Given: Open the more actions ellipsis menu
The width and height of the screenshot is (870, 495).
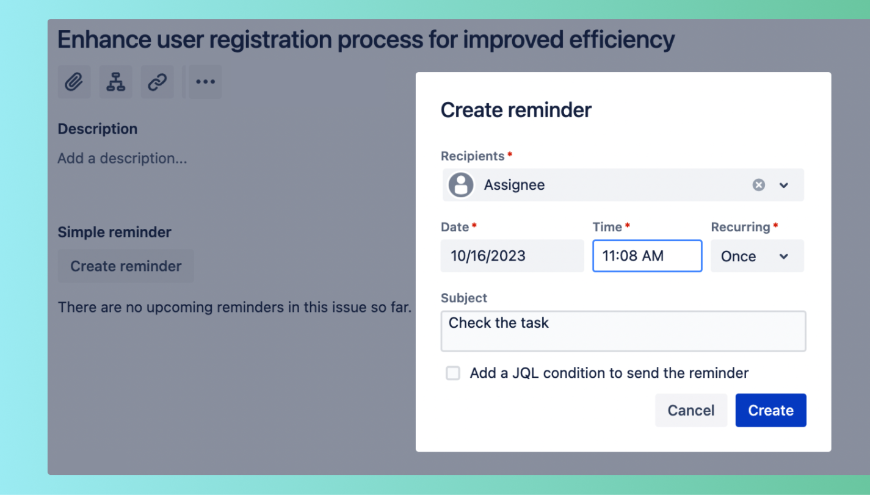Looking at the screenshot, I should tap(205, 82).
